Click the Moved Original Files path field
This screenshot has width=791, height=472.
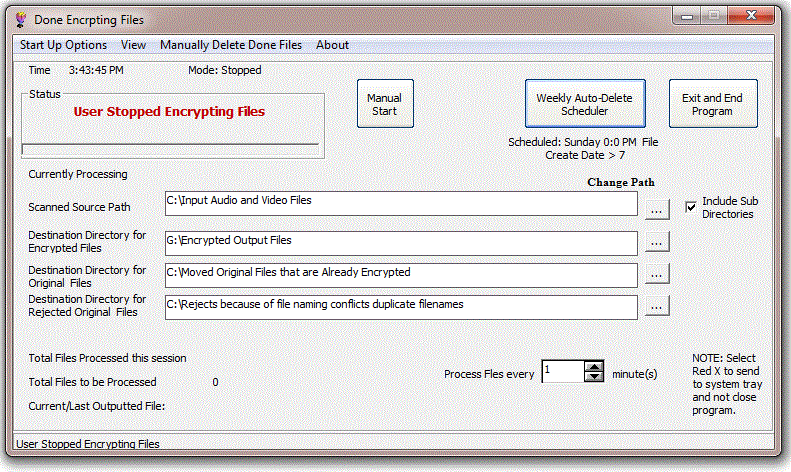coord(401,275)
